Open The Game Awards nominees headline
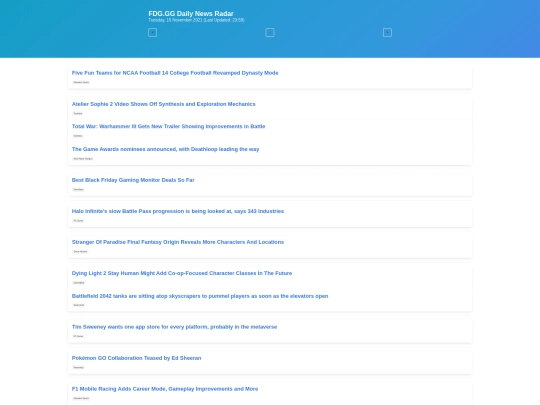Screen dimensions: 540x405 pos(165,149)
